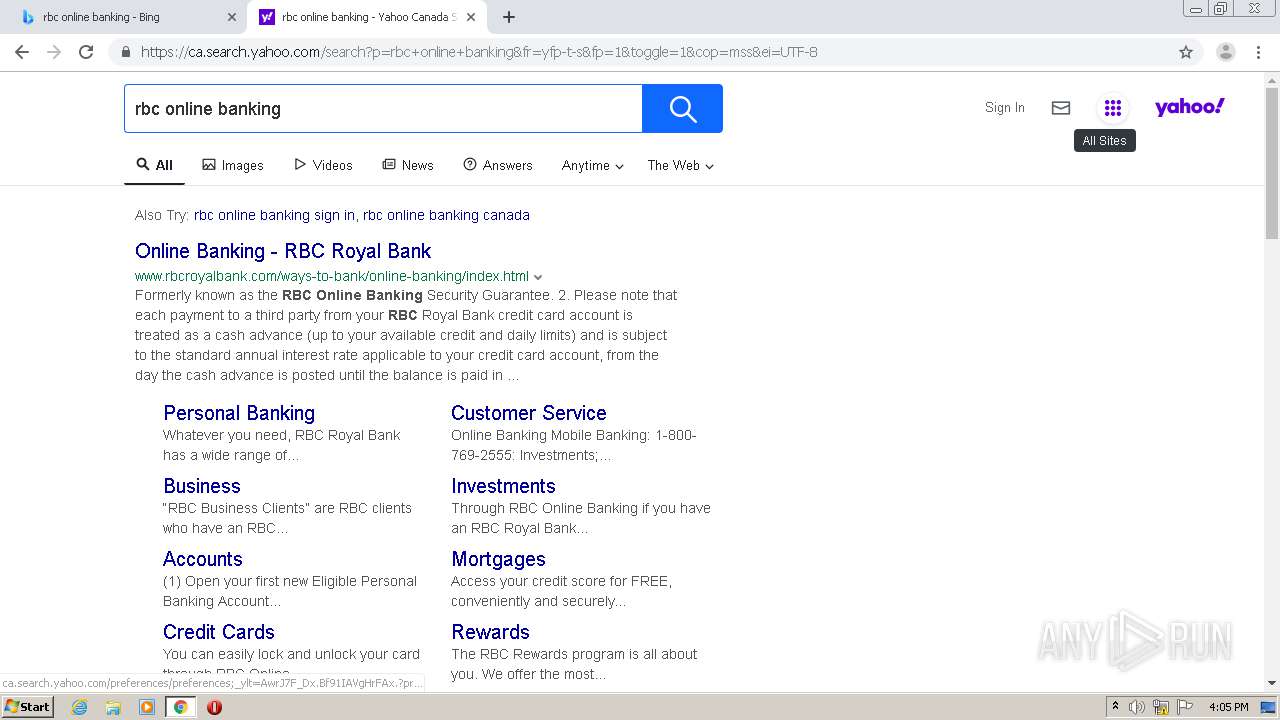Open the Windows Start menu

[x=28, y=707]
